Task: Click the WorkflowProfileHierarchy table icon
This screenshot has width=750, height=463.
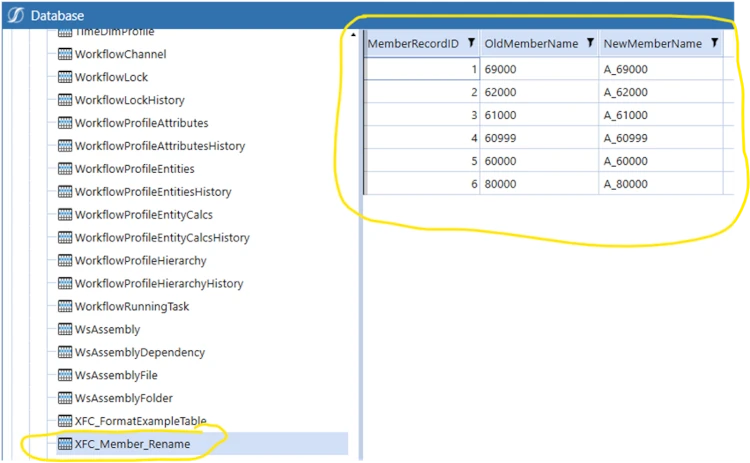Action: pyautogui.click(x=65, y=261)
